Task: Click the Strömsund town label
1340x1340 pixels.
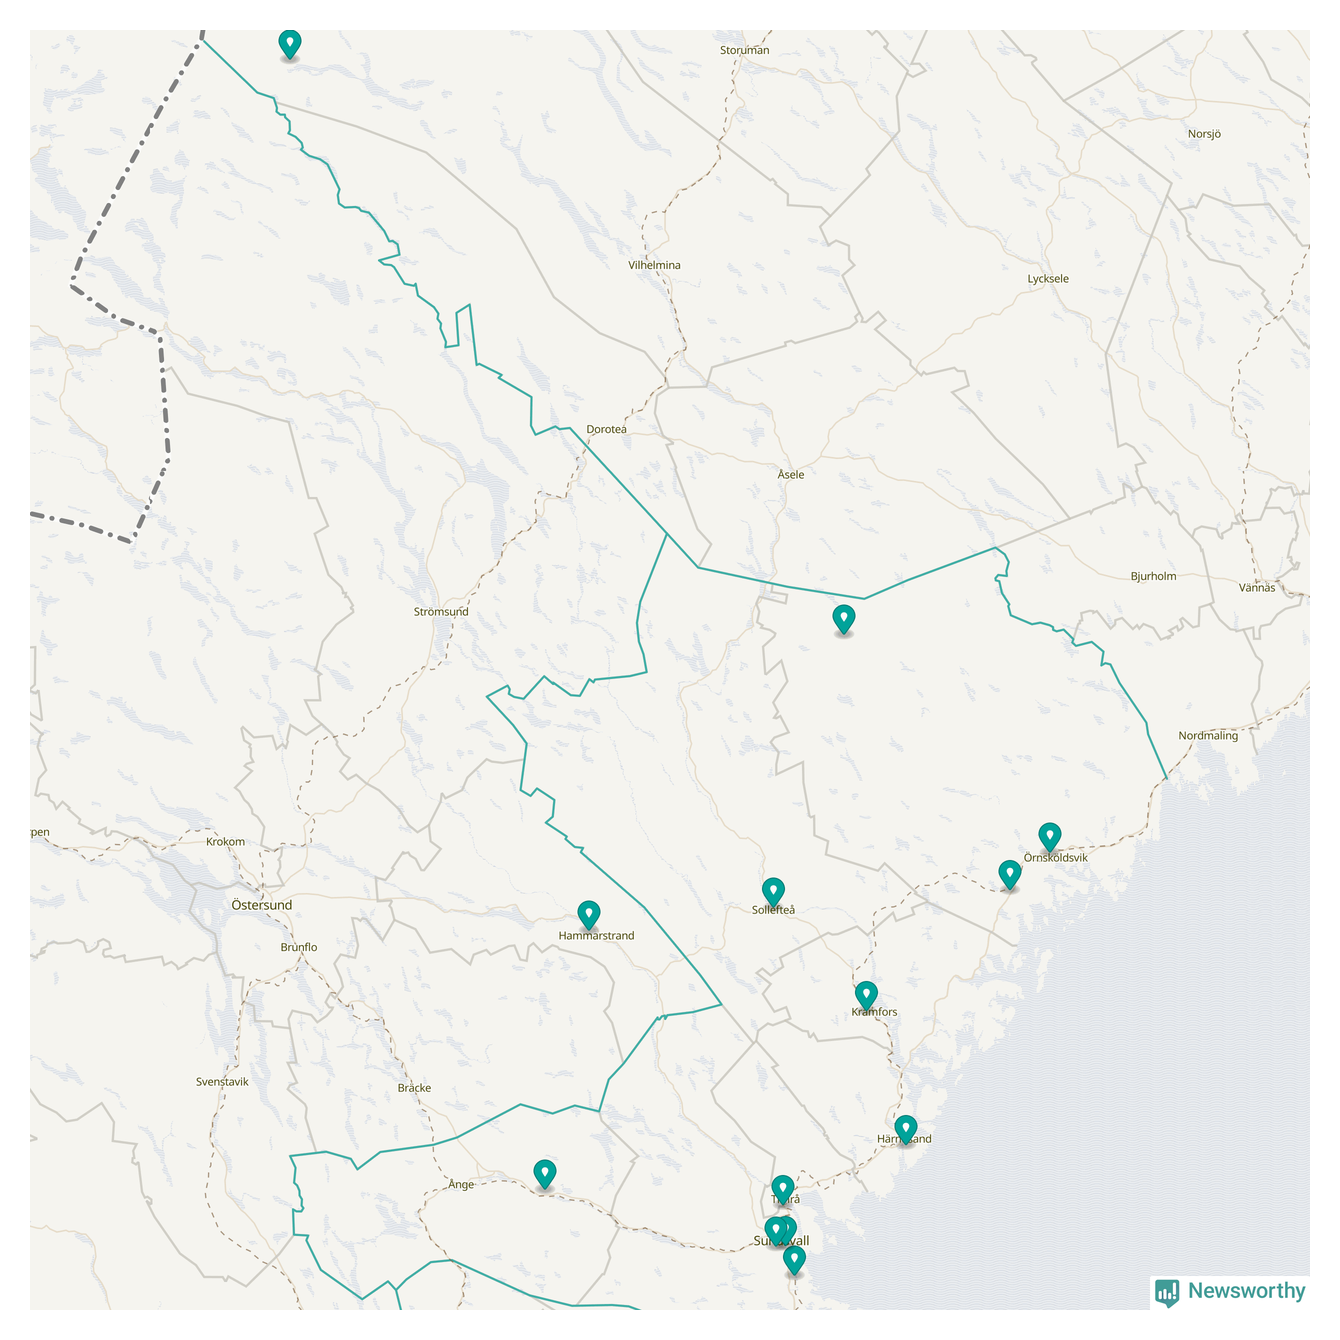Action: click(x=441, y=612)
